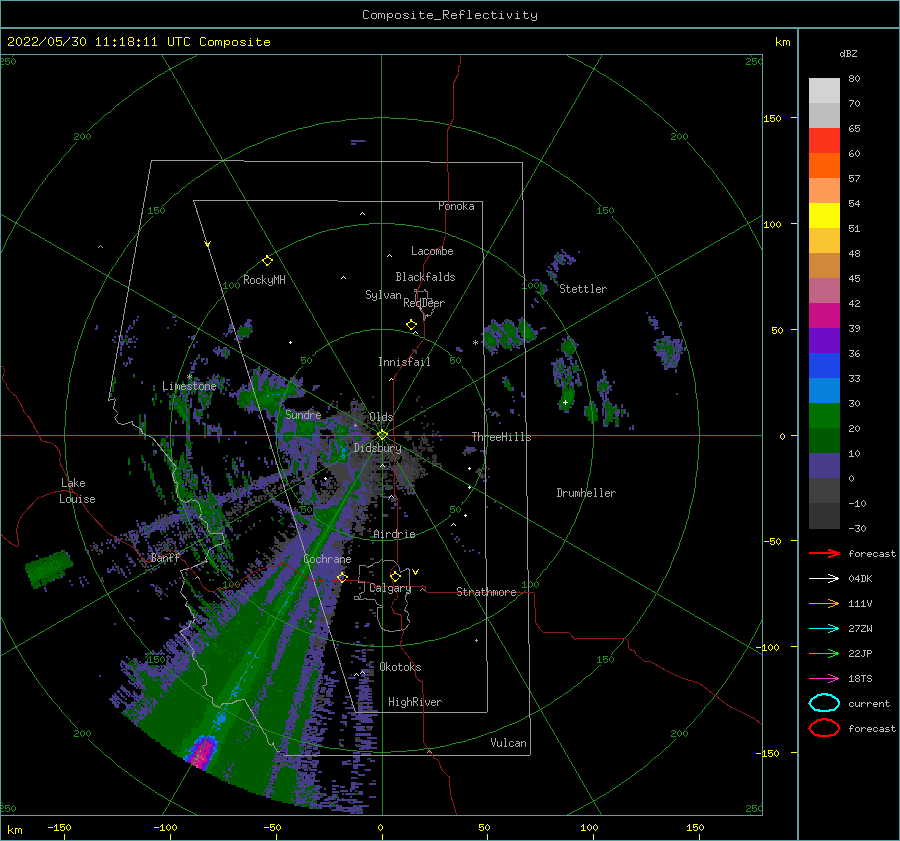
Task: Click the Composite_Reflectivity title text
Action: pos(450,15)
